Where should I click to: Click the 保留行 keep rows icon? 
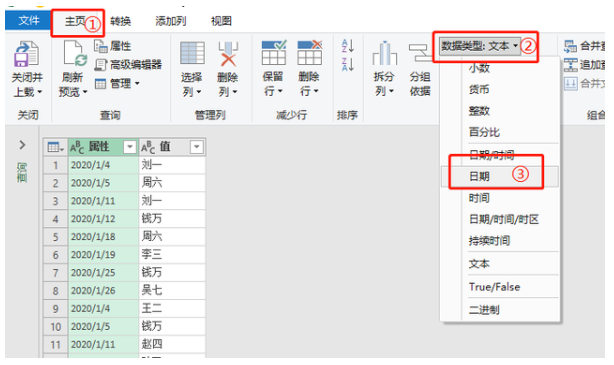tap(274, 52)
